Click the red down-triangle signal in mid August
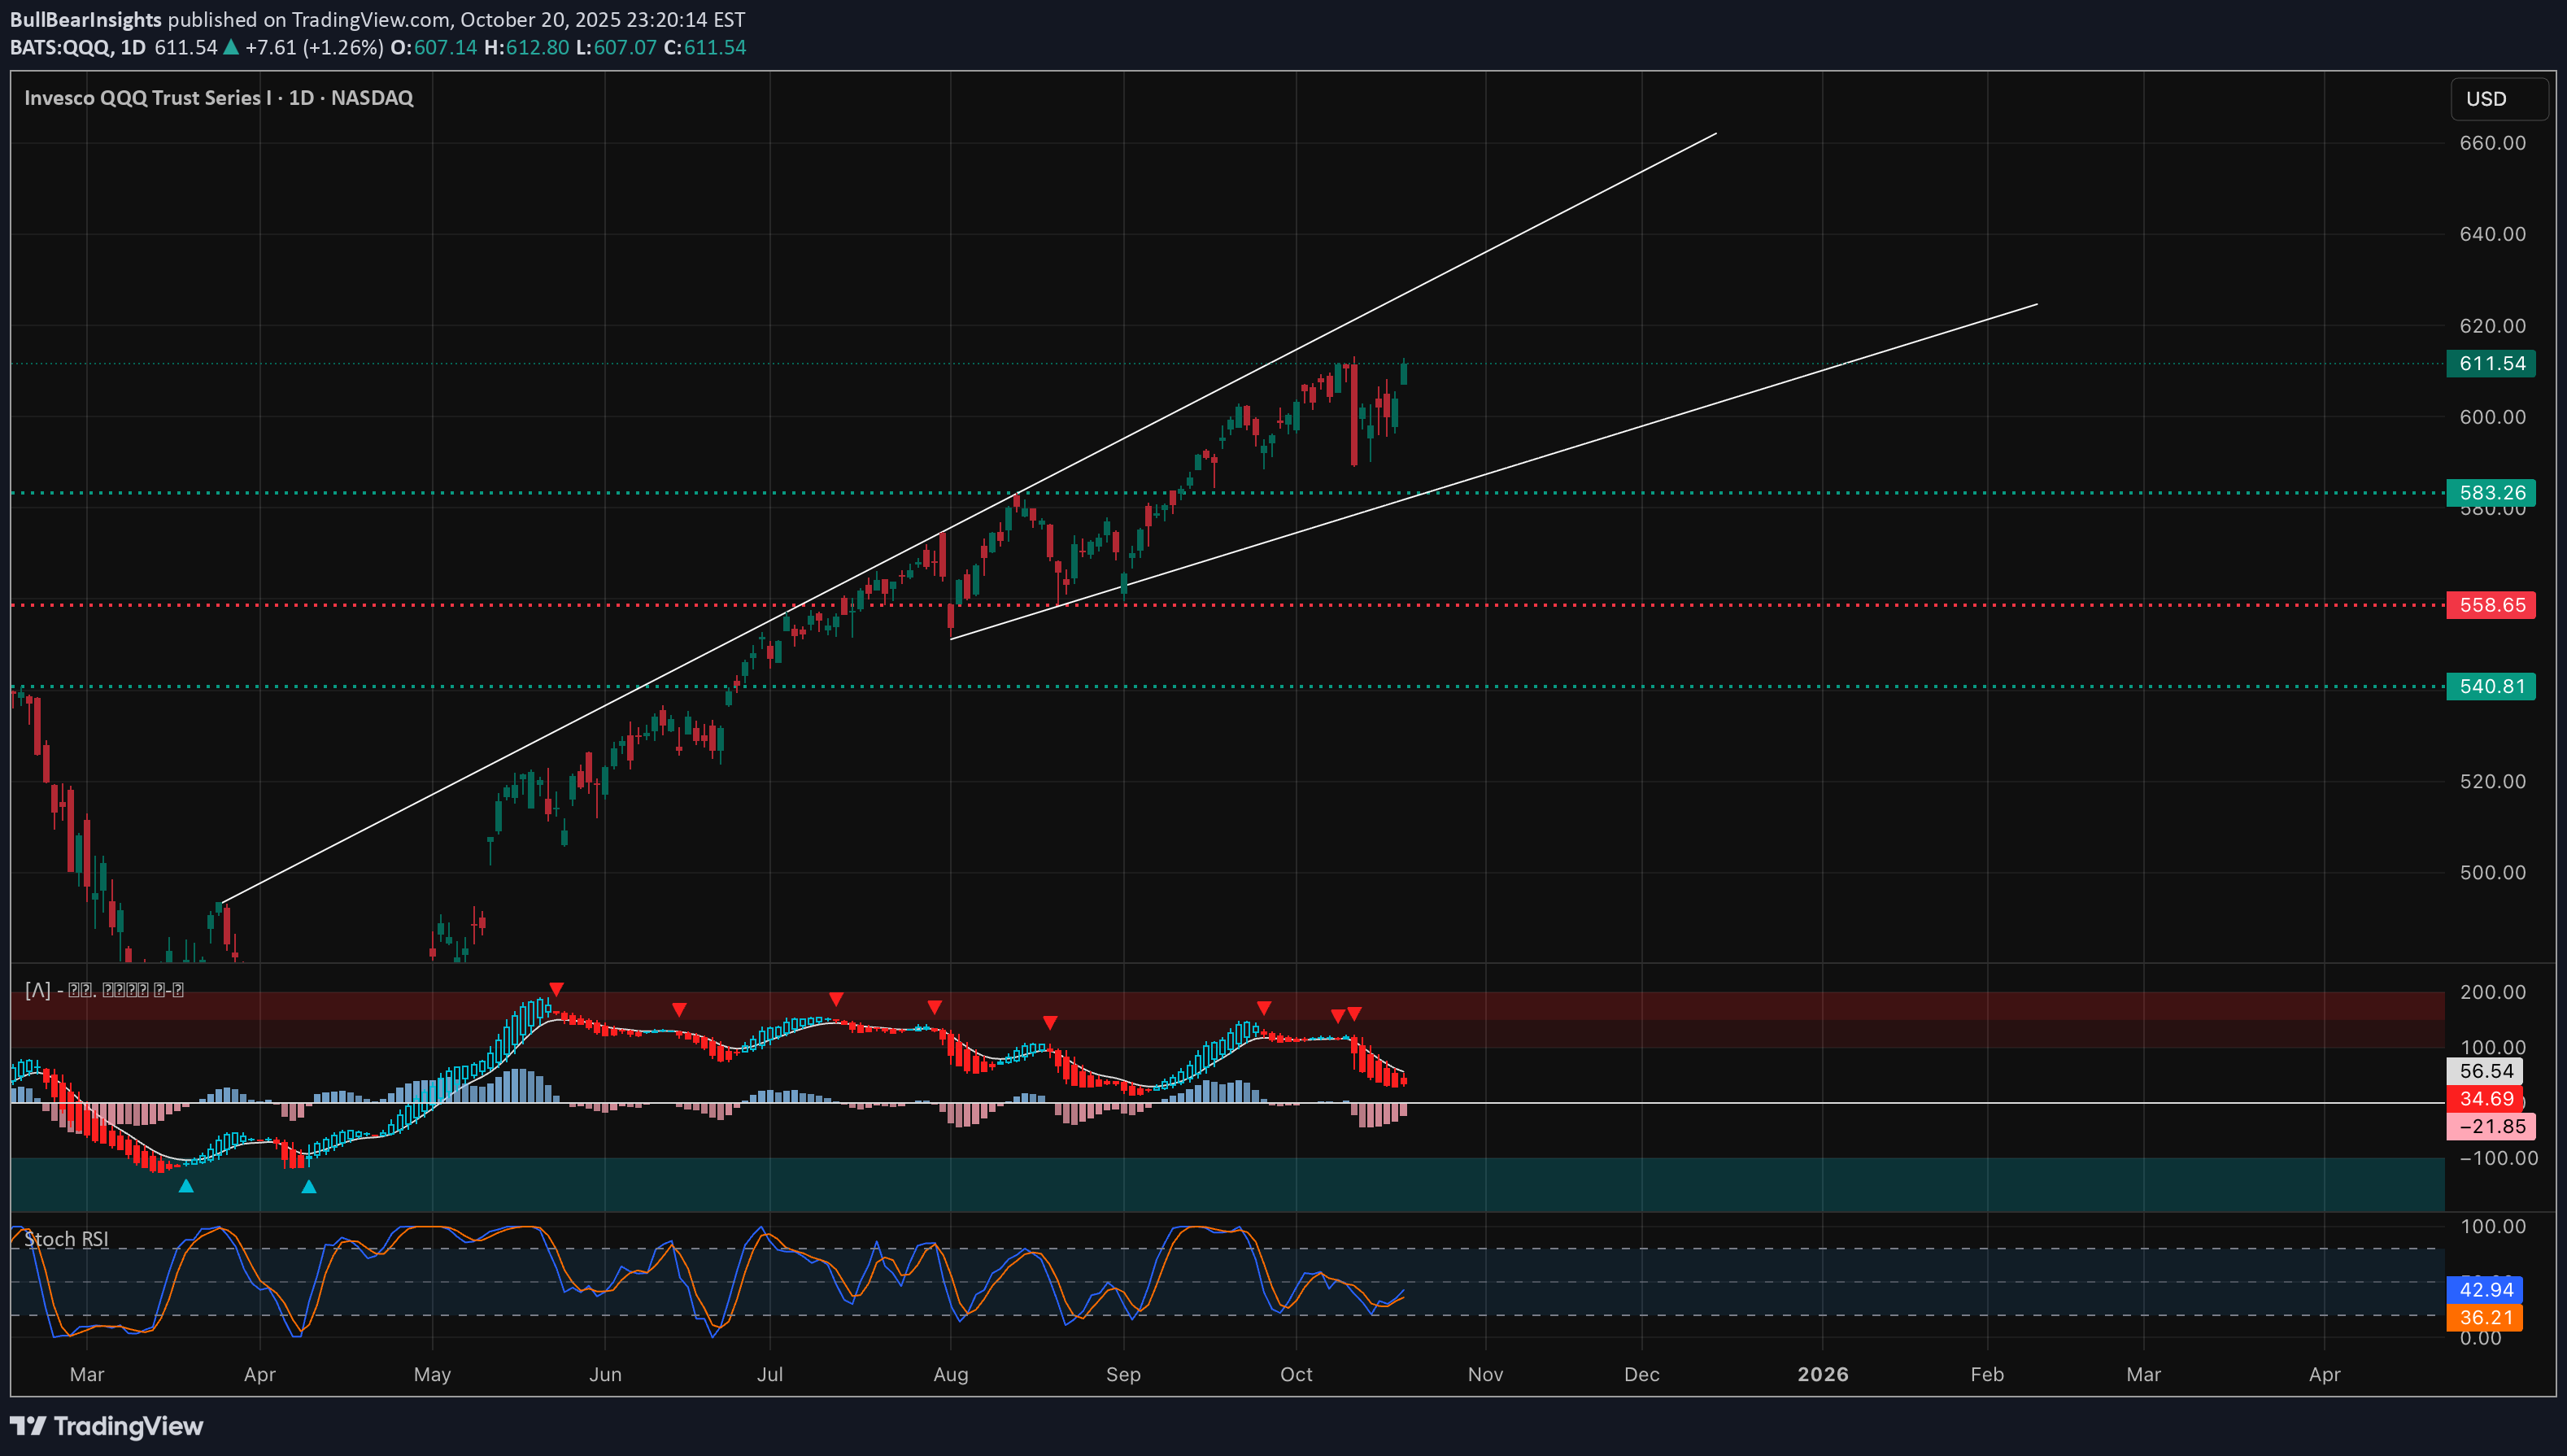The width and height of the screenshot is (2567, 1456). 1050,1022
